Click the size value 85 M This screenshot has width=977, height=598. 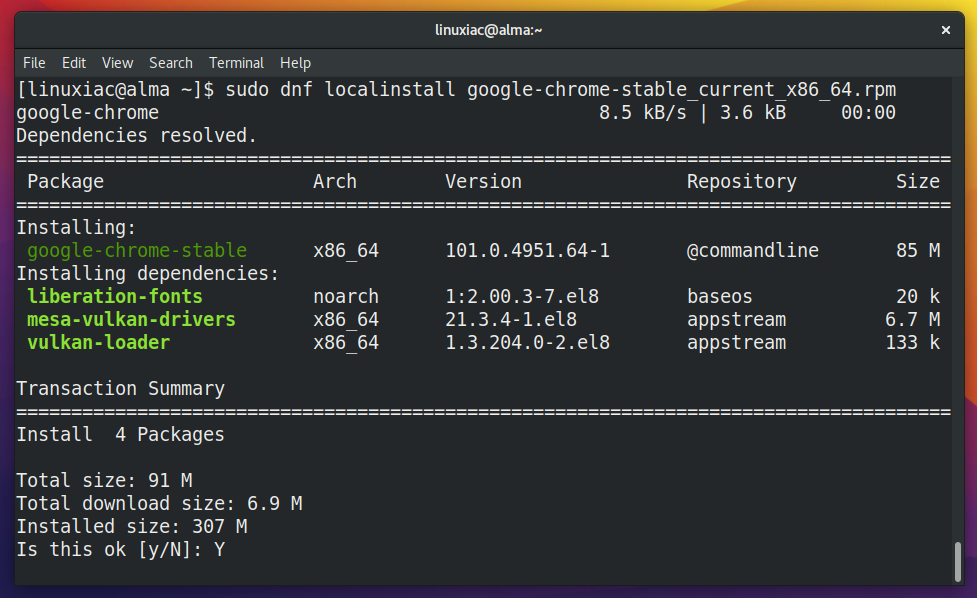pyautogui.click(x=918, y=250)
